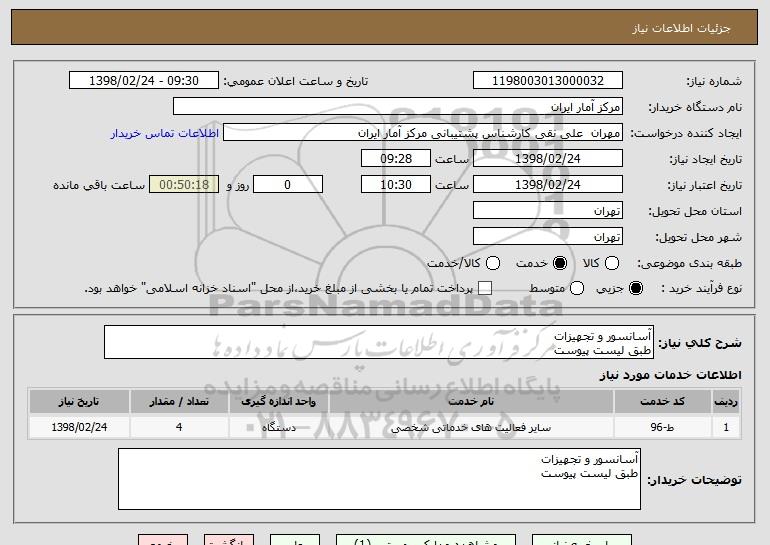The height and width of the screenshot is (545, 770).
Task: Click the table date cell 1398/02/24
Action: click(79, 428)
